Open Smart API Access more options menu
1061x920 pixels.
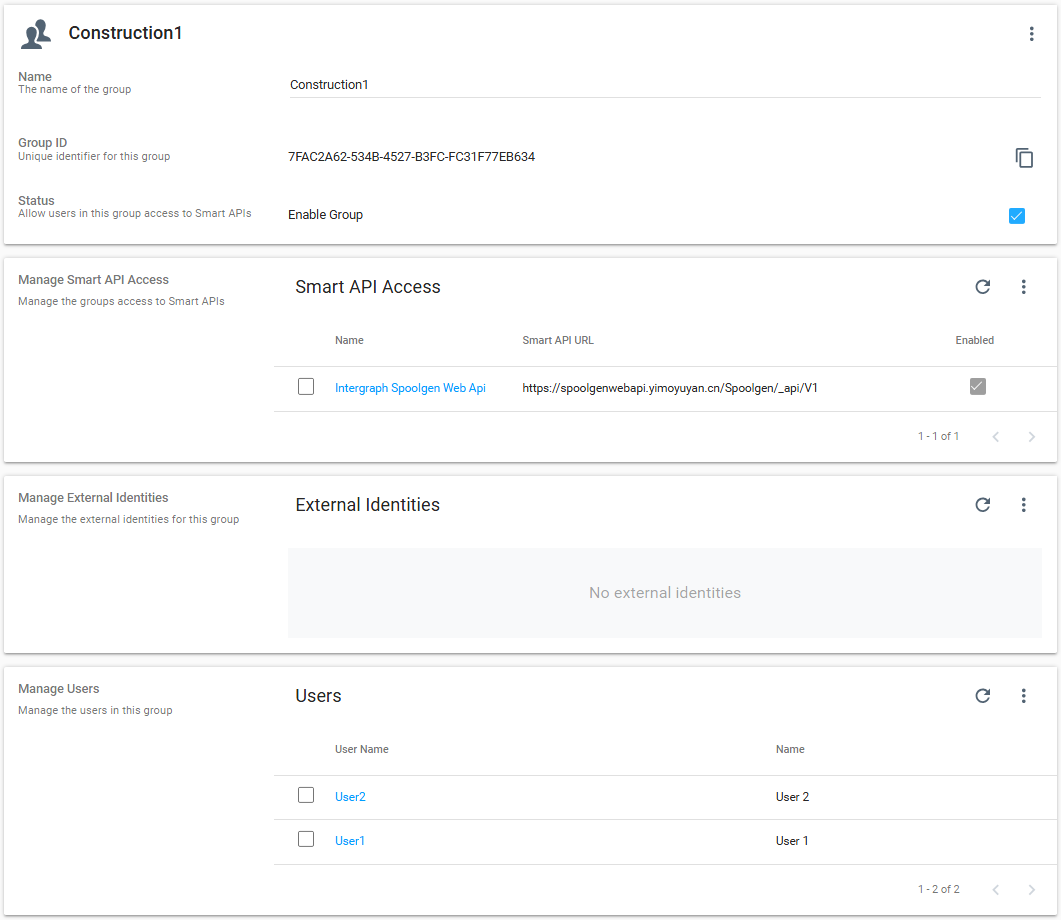click(x=1023, y=287)
